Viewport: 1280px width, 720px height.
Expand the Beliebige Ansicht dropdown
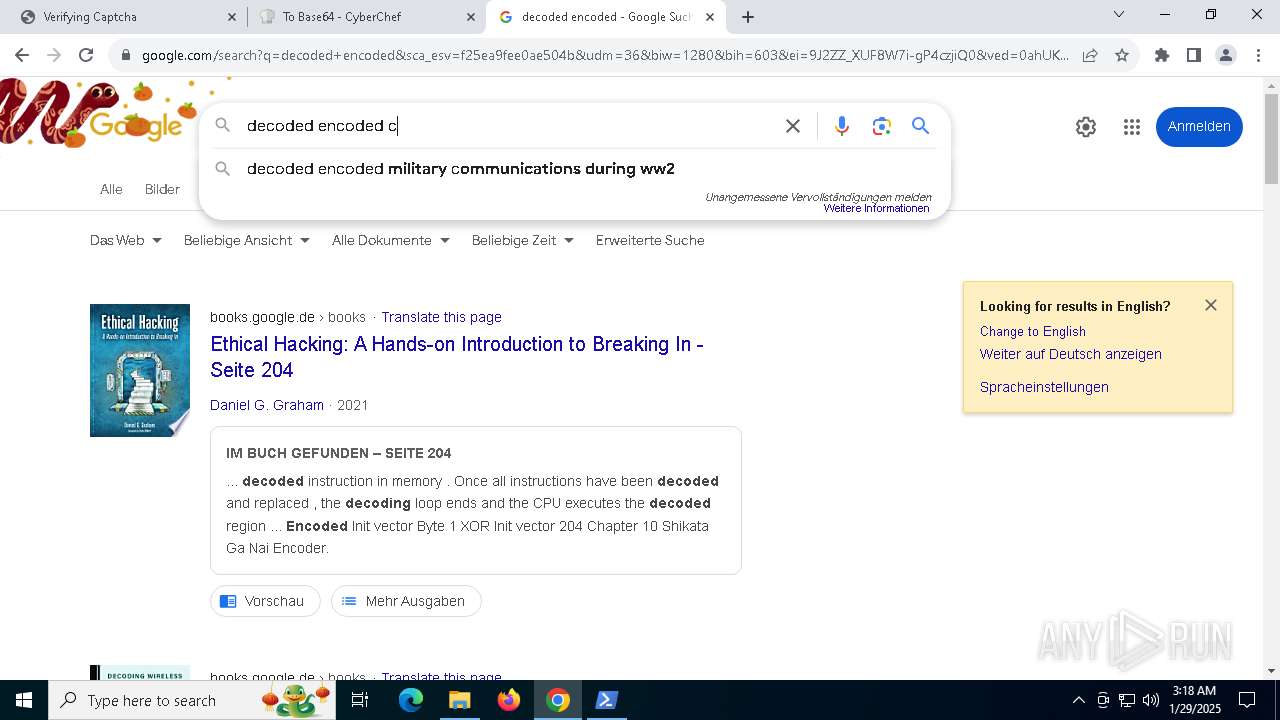pos(247,240)
